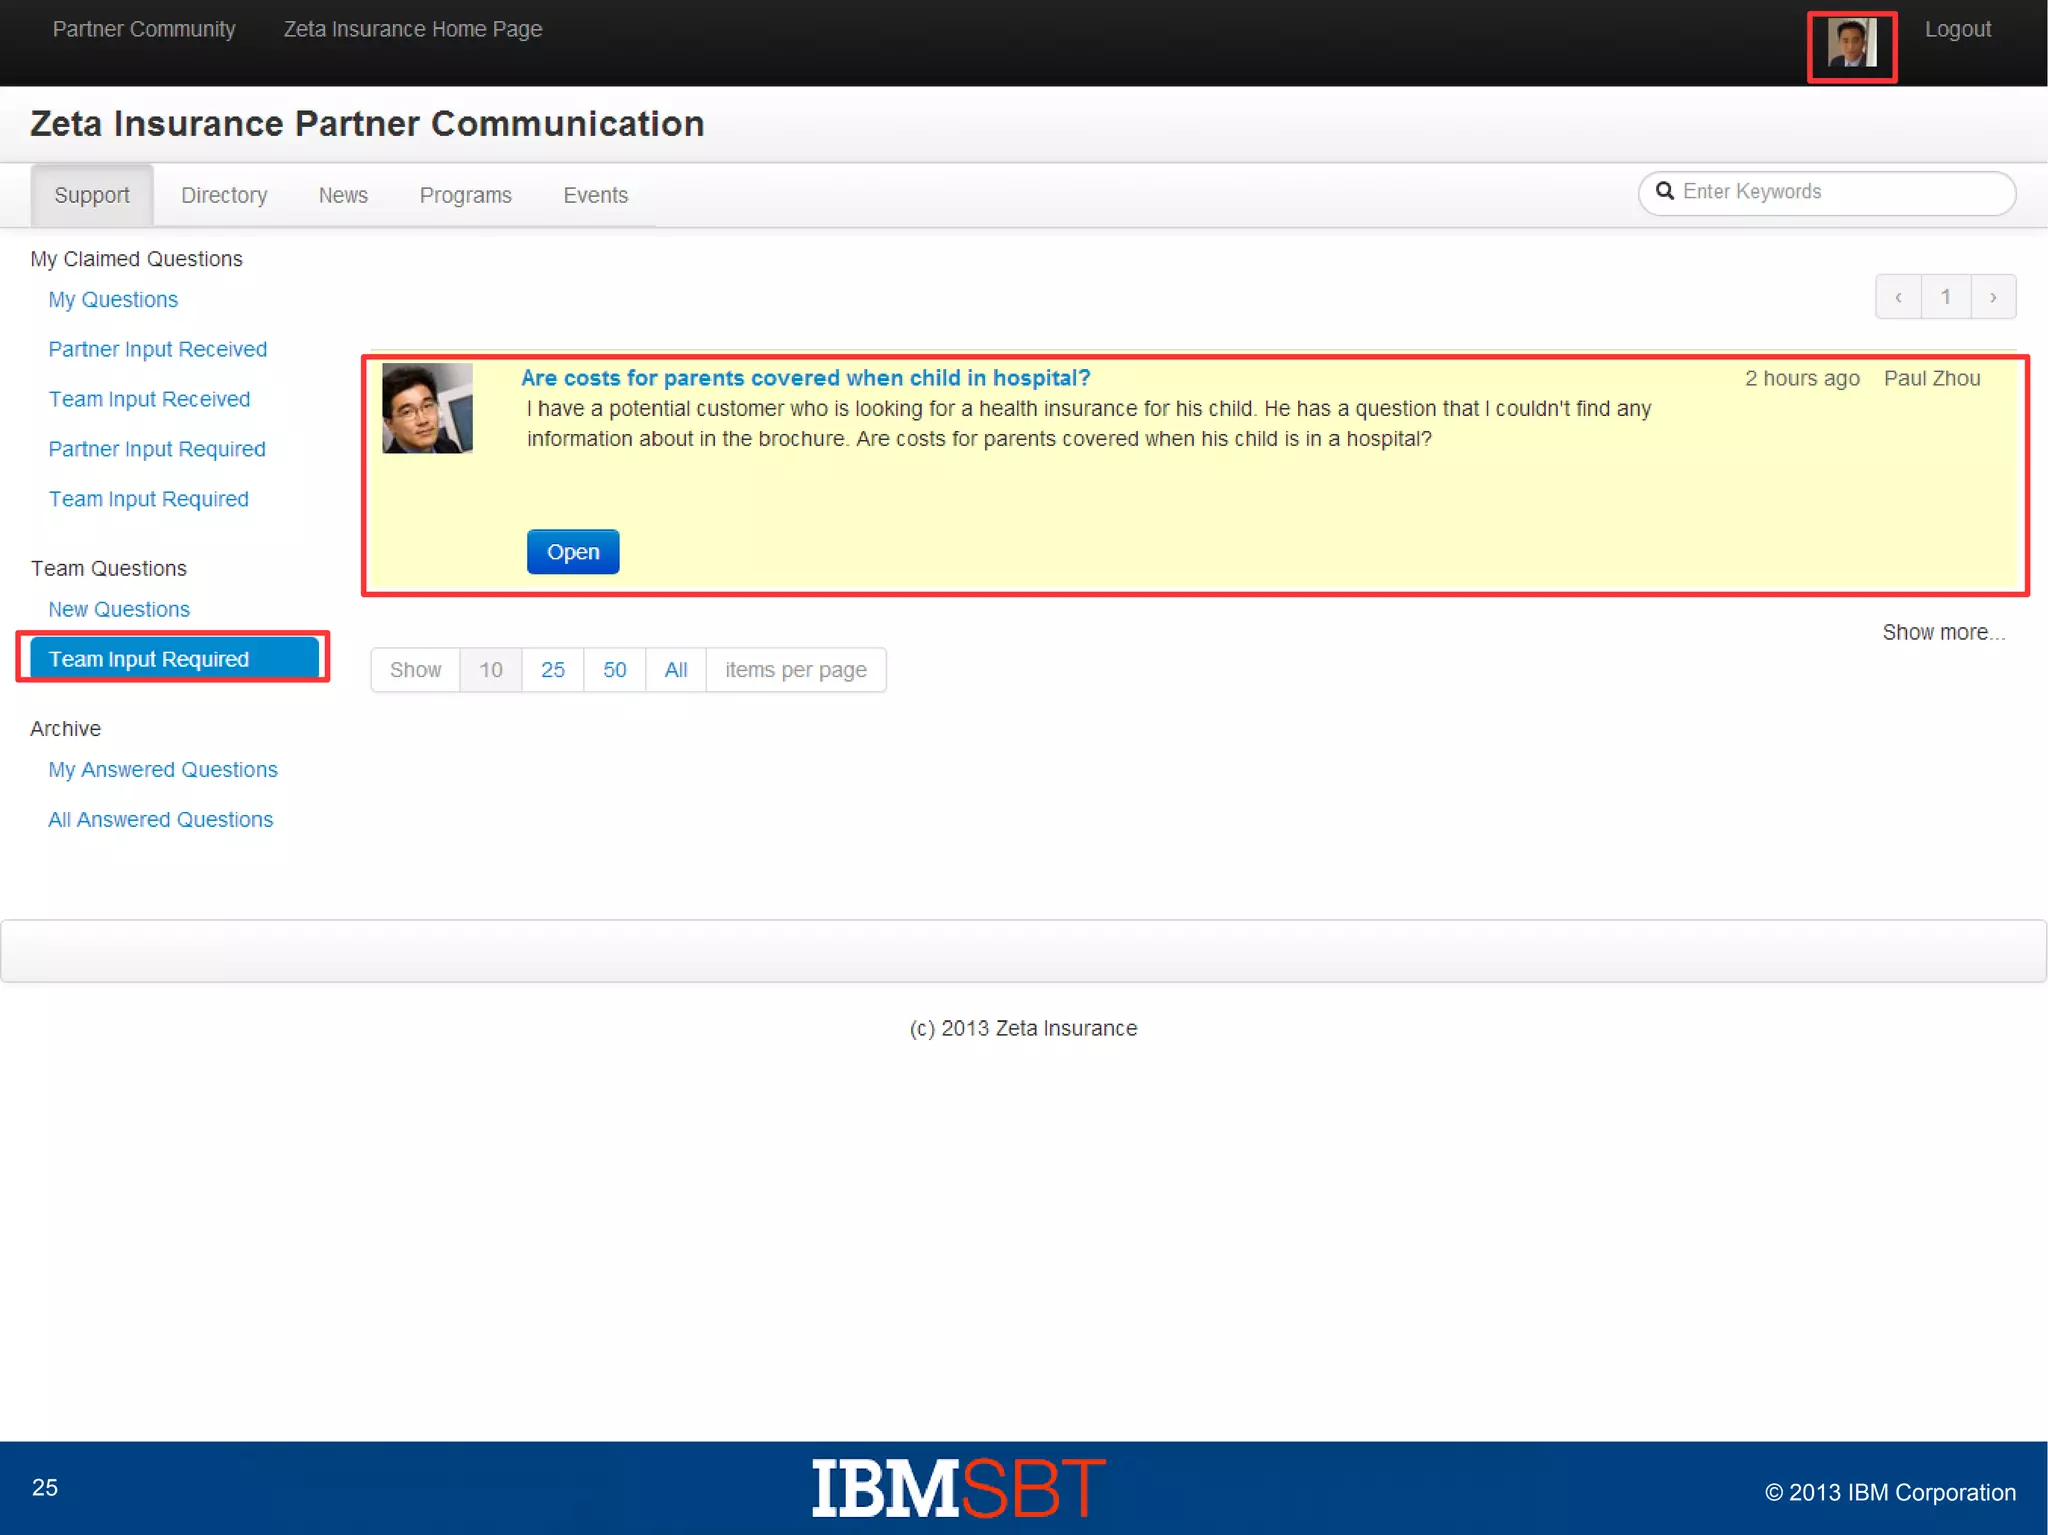Select page 1 in pagination
Image resolution: width=2048 pixels, height=1535 pixels.
click(1946, 297)
